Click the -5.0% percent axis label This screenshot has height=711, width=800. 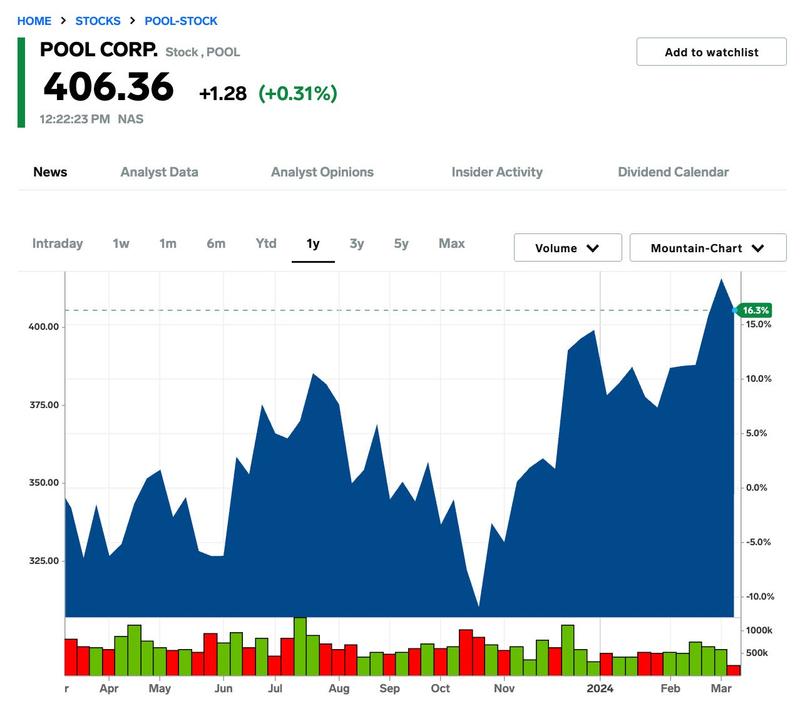coord(759,542)
